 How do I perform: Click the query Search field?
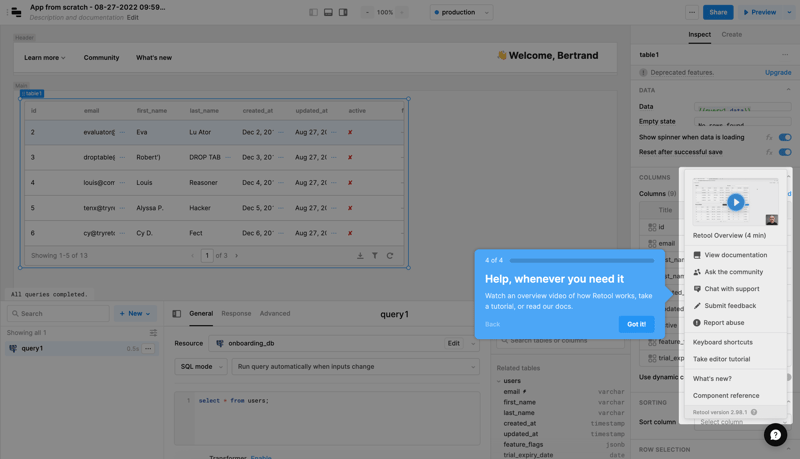tap(58, 314)
